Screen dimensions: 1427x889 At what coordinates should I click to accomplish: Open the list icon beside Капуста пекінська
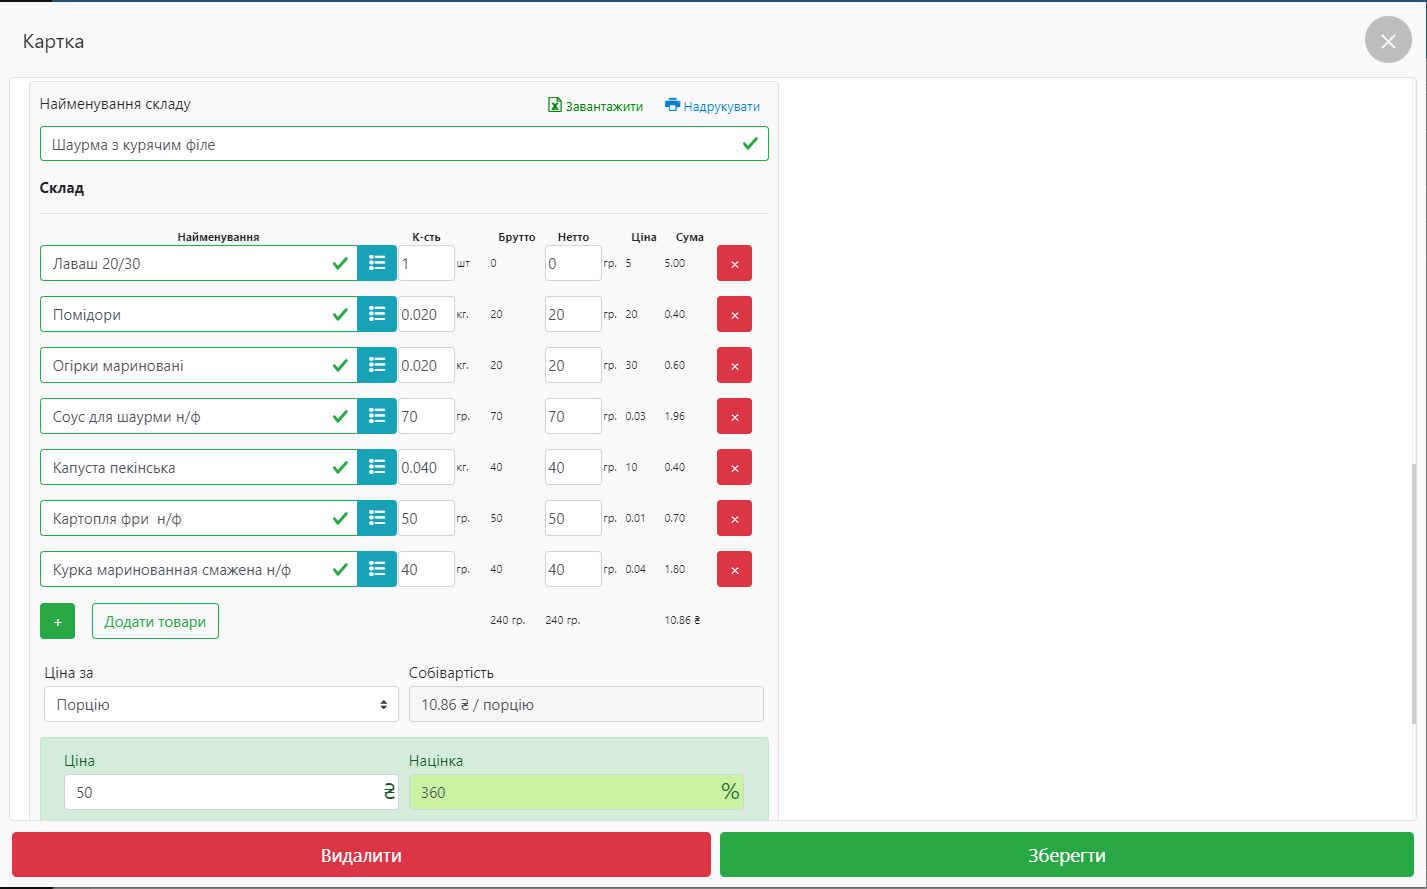[x=377, y=467]
